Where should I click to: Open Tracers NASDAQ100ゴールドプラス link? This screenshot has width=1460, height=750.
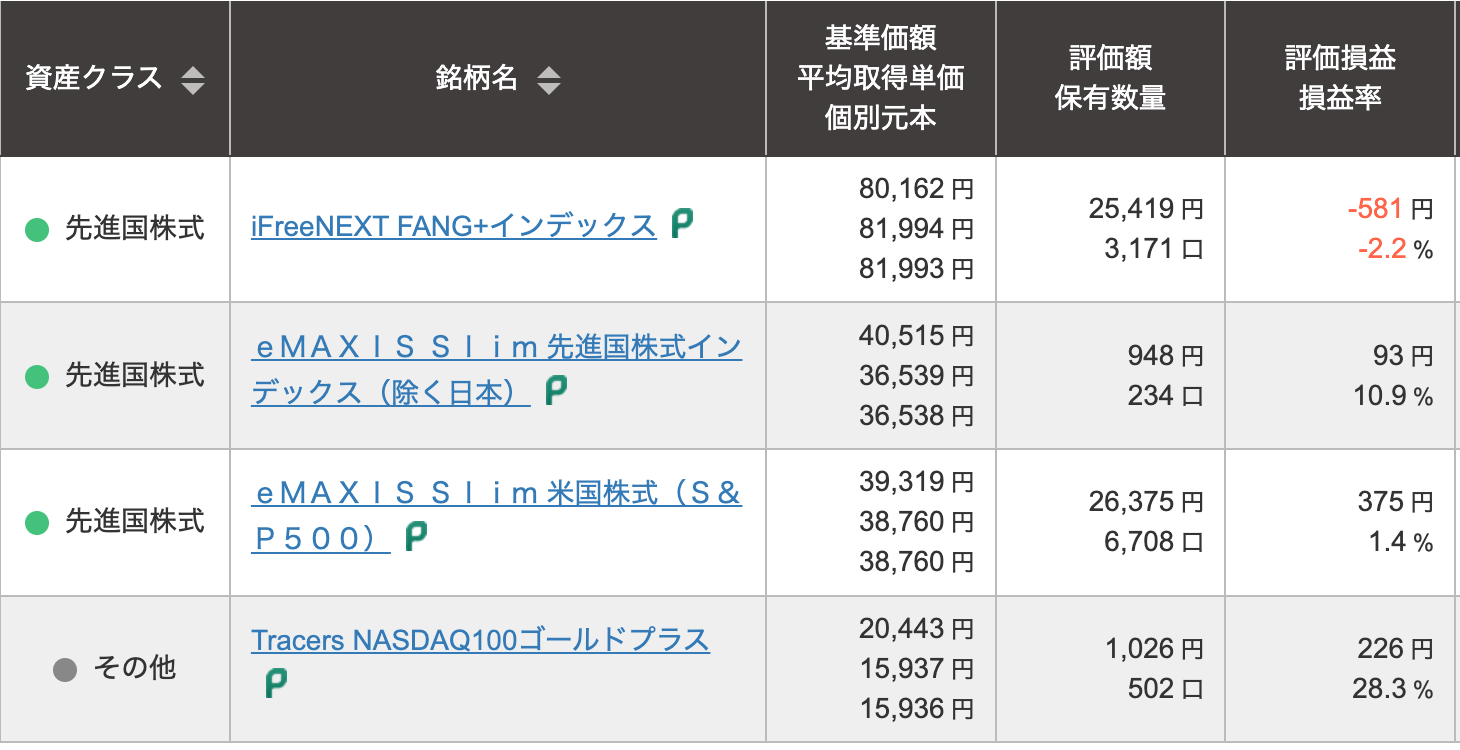pos(480,640)
